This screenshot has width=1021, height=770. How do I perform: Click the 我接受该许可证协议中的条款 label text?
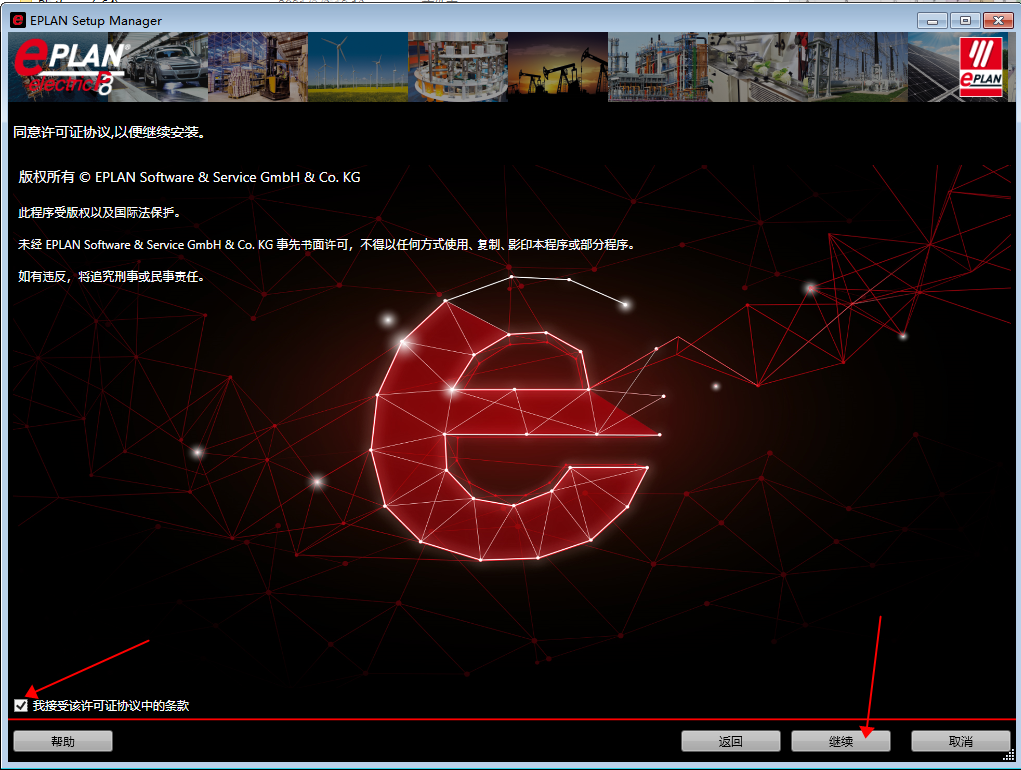110,706
